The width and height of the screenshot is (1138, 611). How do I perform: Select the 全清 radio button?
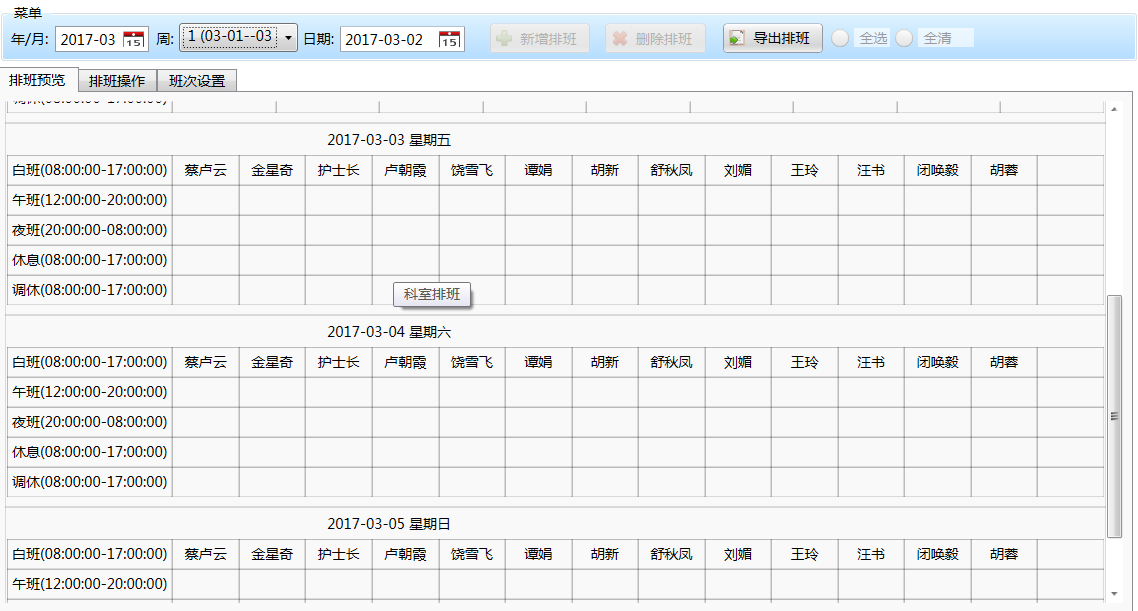905,38
